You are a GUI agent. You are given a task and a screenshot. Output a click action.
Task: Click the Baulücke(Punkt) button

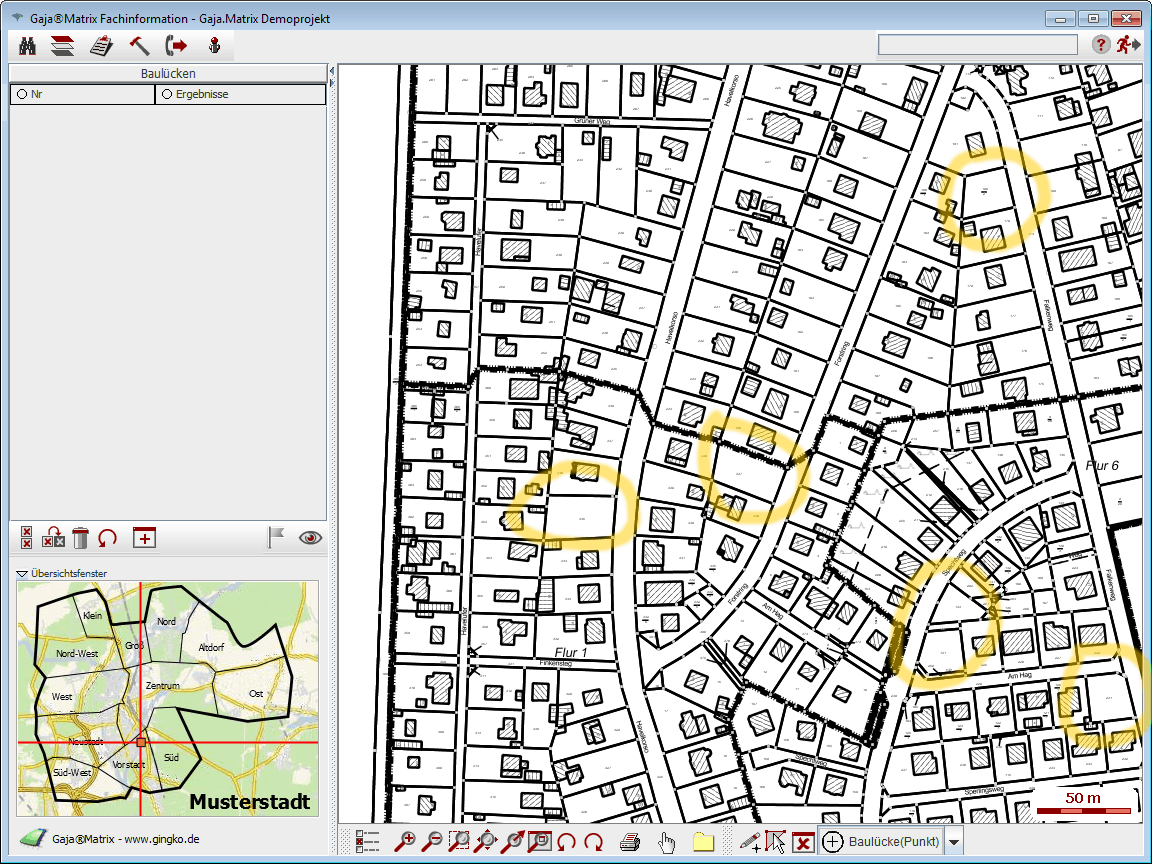880,842
